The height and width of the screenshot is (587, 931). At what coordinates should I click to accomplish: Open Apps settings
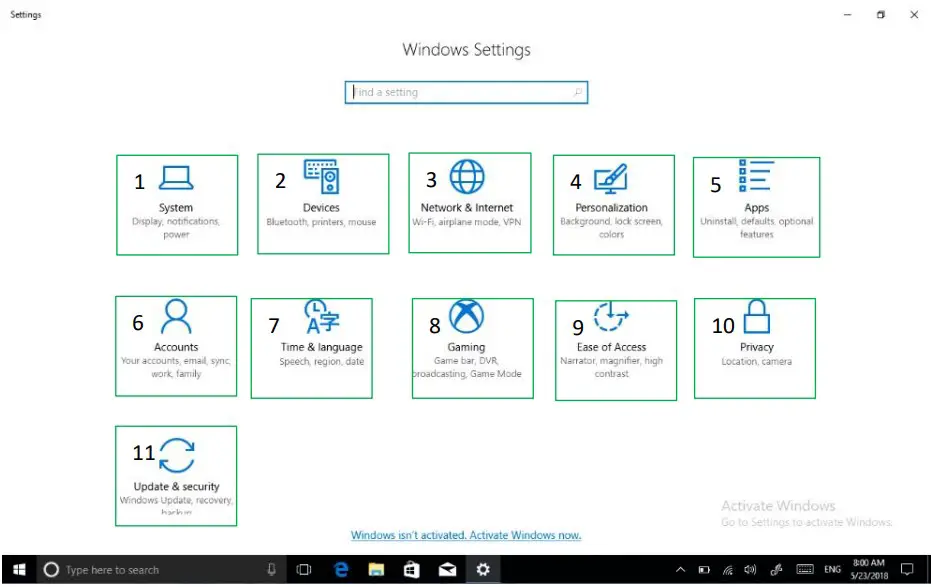pyautogui.click(x=756, y=206)
